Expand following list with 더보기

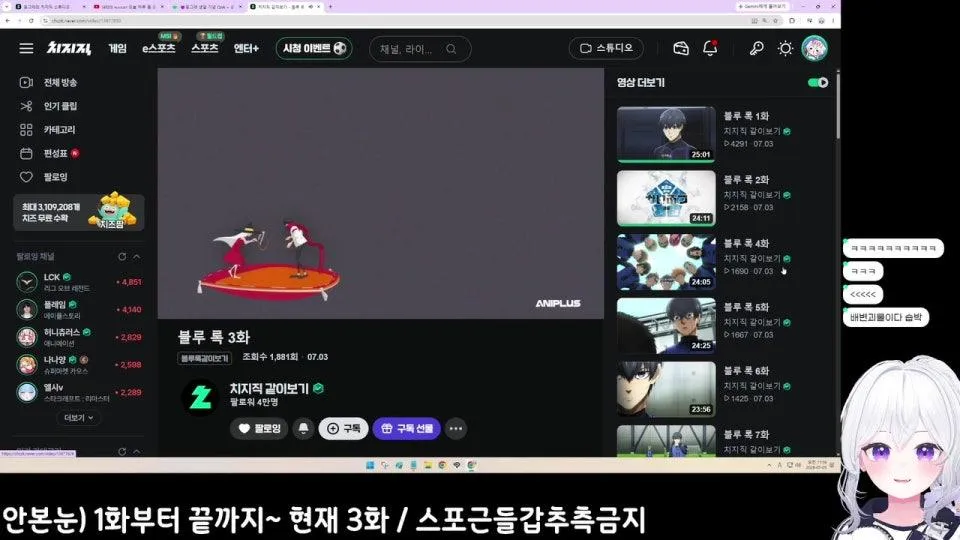point(79,418)
